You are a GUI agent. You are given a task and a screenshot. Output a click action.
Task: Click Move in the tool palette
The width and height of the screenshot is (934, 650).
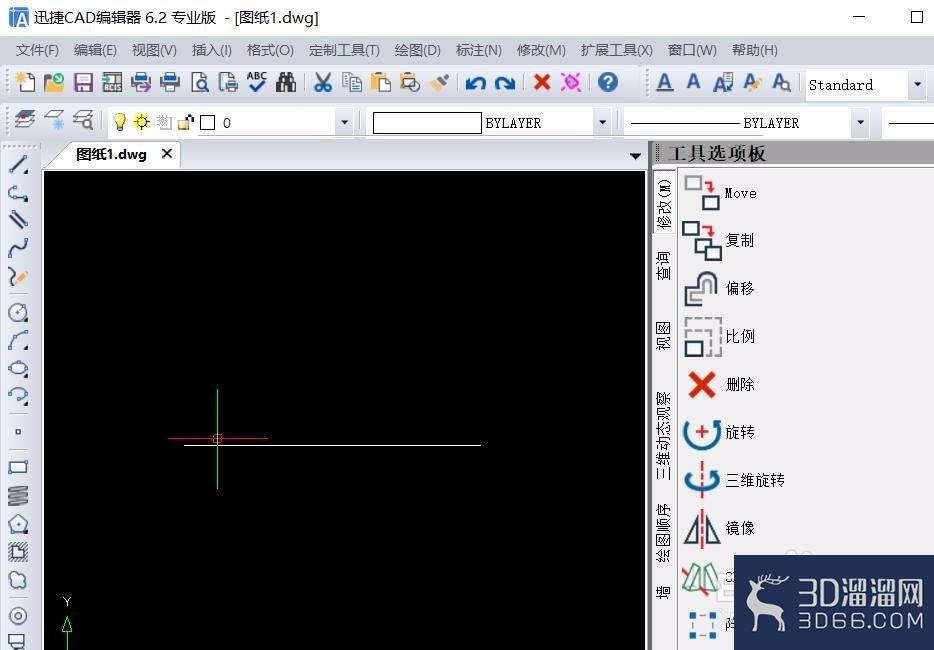pos(720,192)
